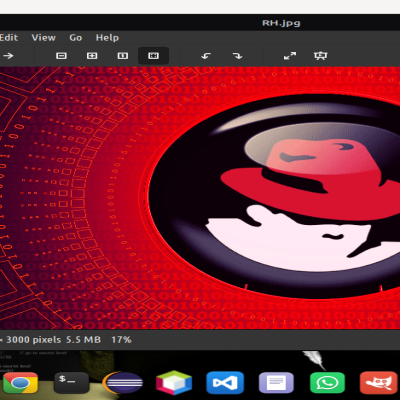
Task: Click the zoom in toolbar icon
Action: point(92,56)
